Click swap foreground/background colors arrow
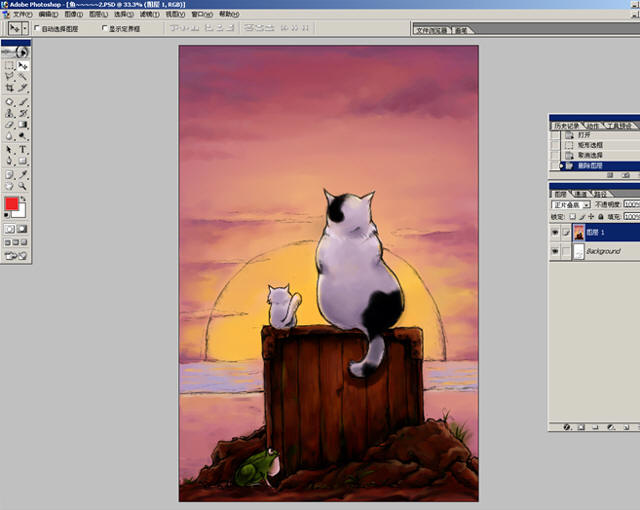The height and width of the screenshot is (510, 640). coord(23,199)
